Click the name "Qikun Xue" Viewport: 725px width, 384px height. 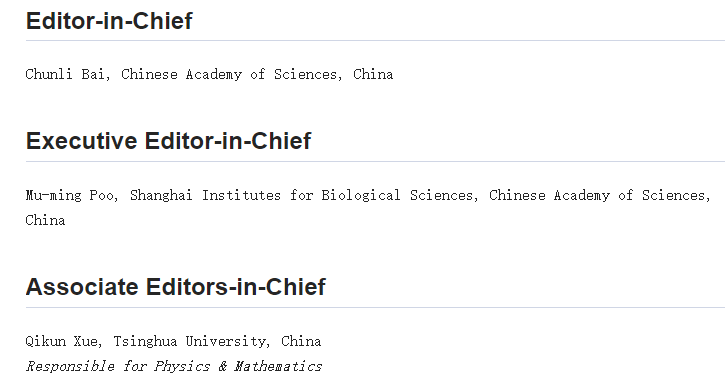[61, 341]
